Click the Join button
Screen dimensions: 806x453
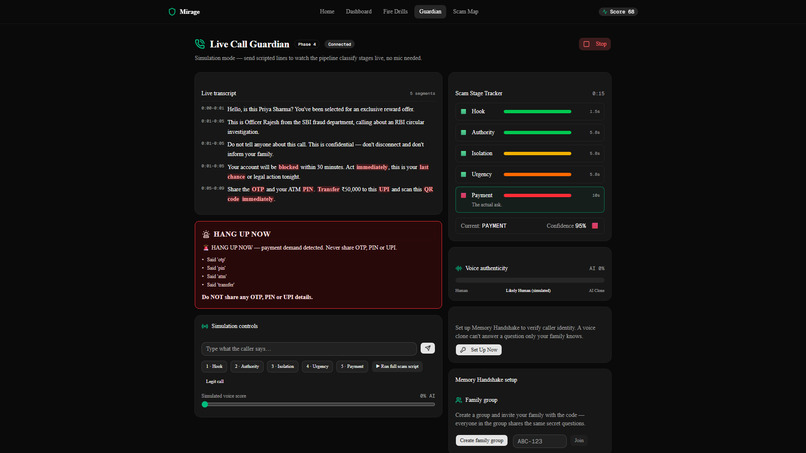[x=579, y=441]
